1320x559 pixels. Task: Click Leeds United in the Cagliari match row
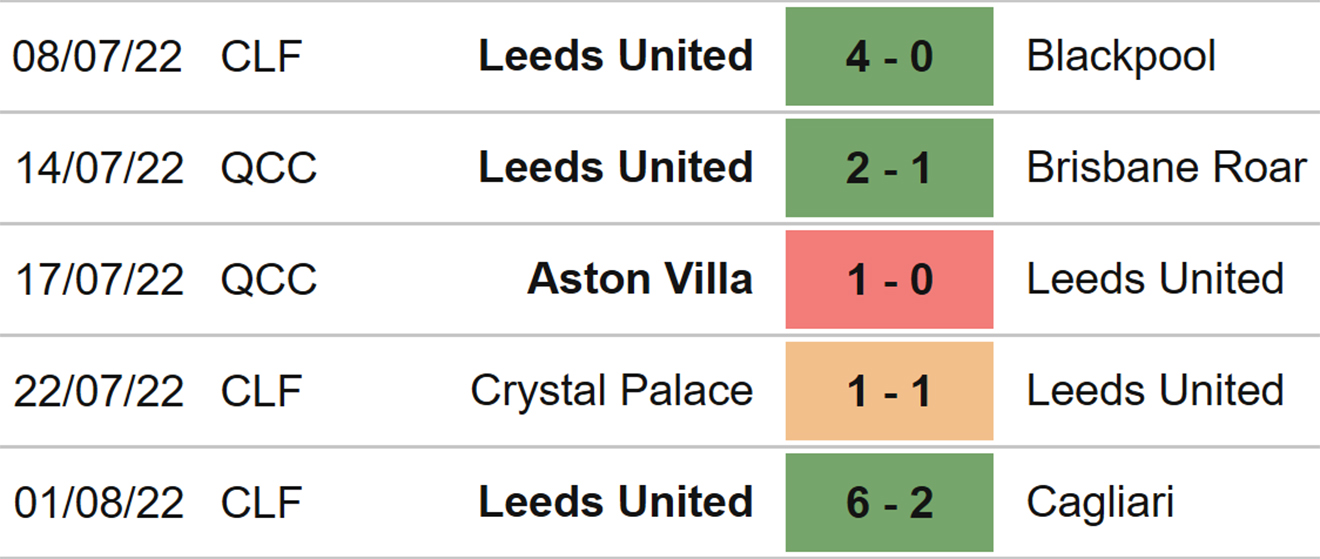tap(615, 502)
